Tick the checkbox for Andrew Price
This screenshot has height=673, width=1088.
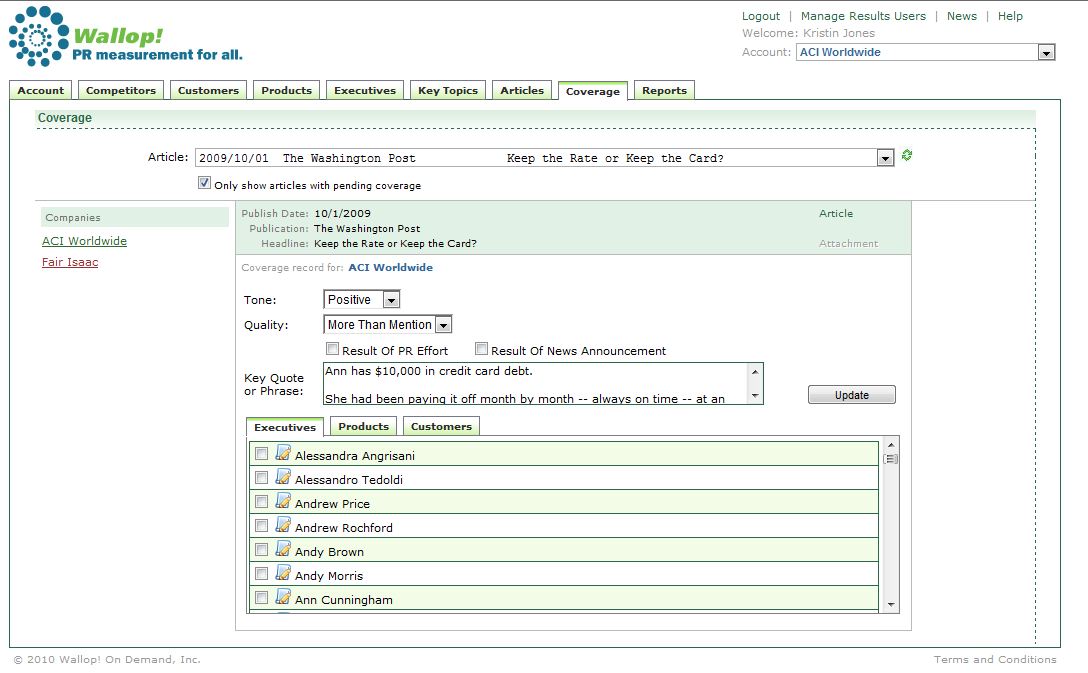[x=262, y=502]
